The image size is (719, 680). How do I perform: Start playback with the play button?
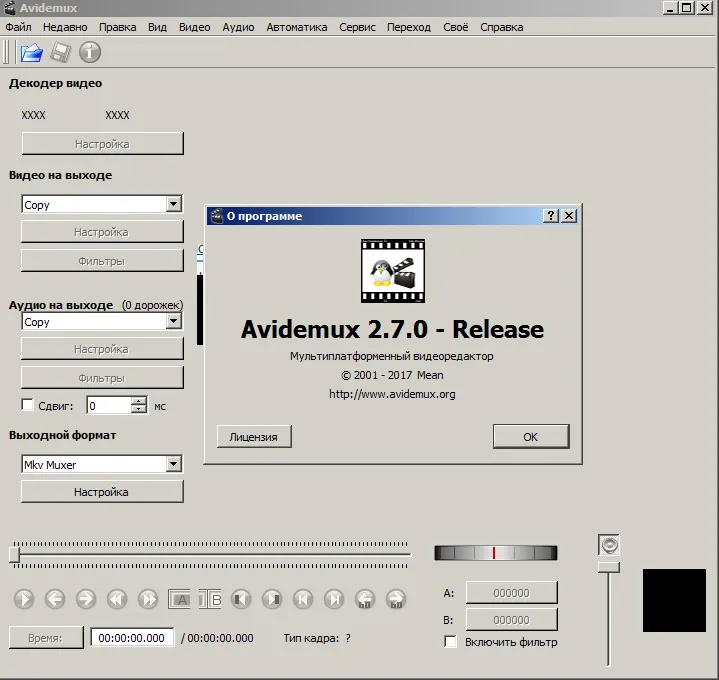pos(24,599)
